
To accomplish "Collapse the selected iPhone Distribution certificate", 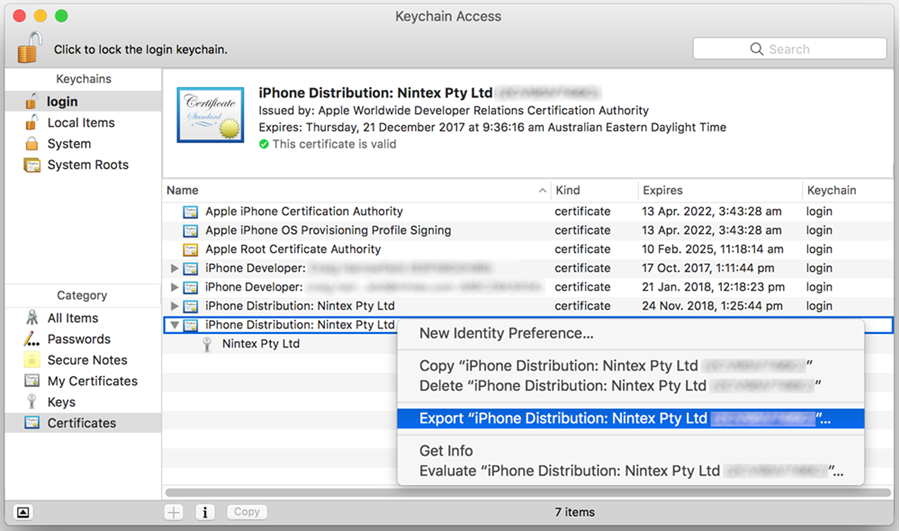I will [174, 325].
